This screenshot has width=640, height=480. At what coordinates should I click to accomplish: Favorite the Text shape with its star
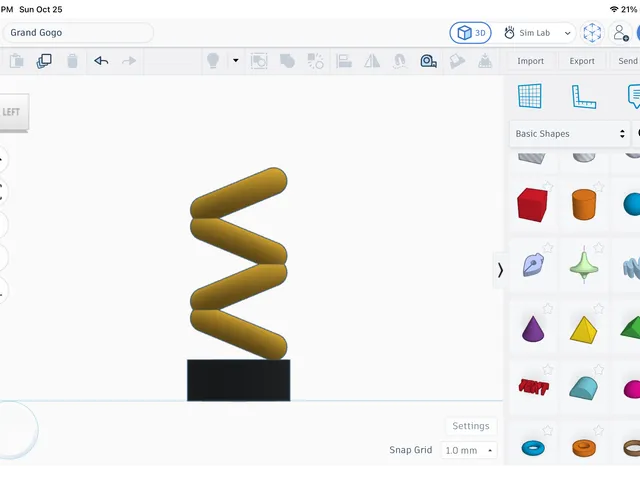click(548, 370)
